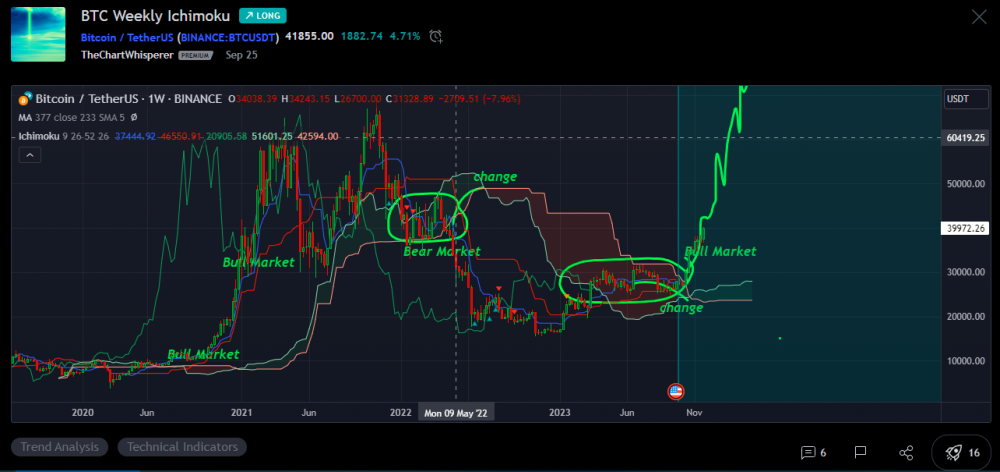Click the 4.71% change percentage
The image size is (1000, 472).
[x=406, y=36]
